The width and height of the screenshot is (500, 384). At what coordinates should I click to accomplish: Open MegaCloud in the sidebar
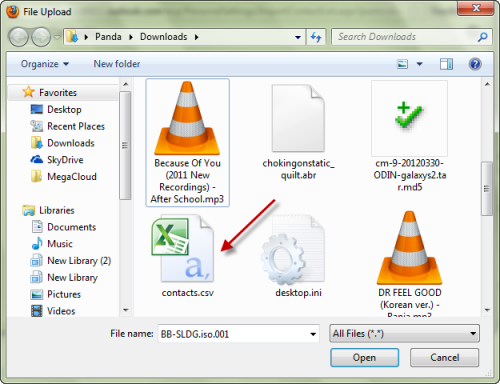click(x=72, y=176)
